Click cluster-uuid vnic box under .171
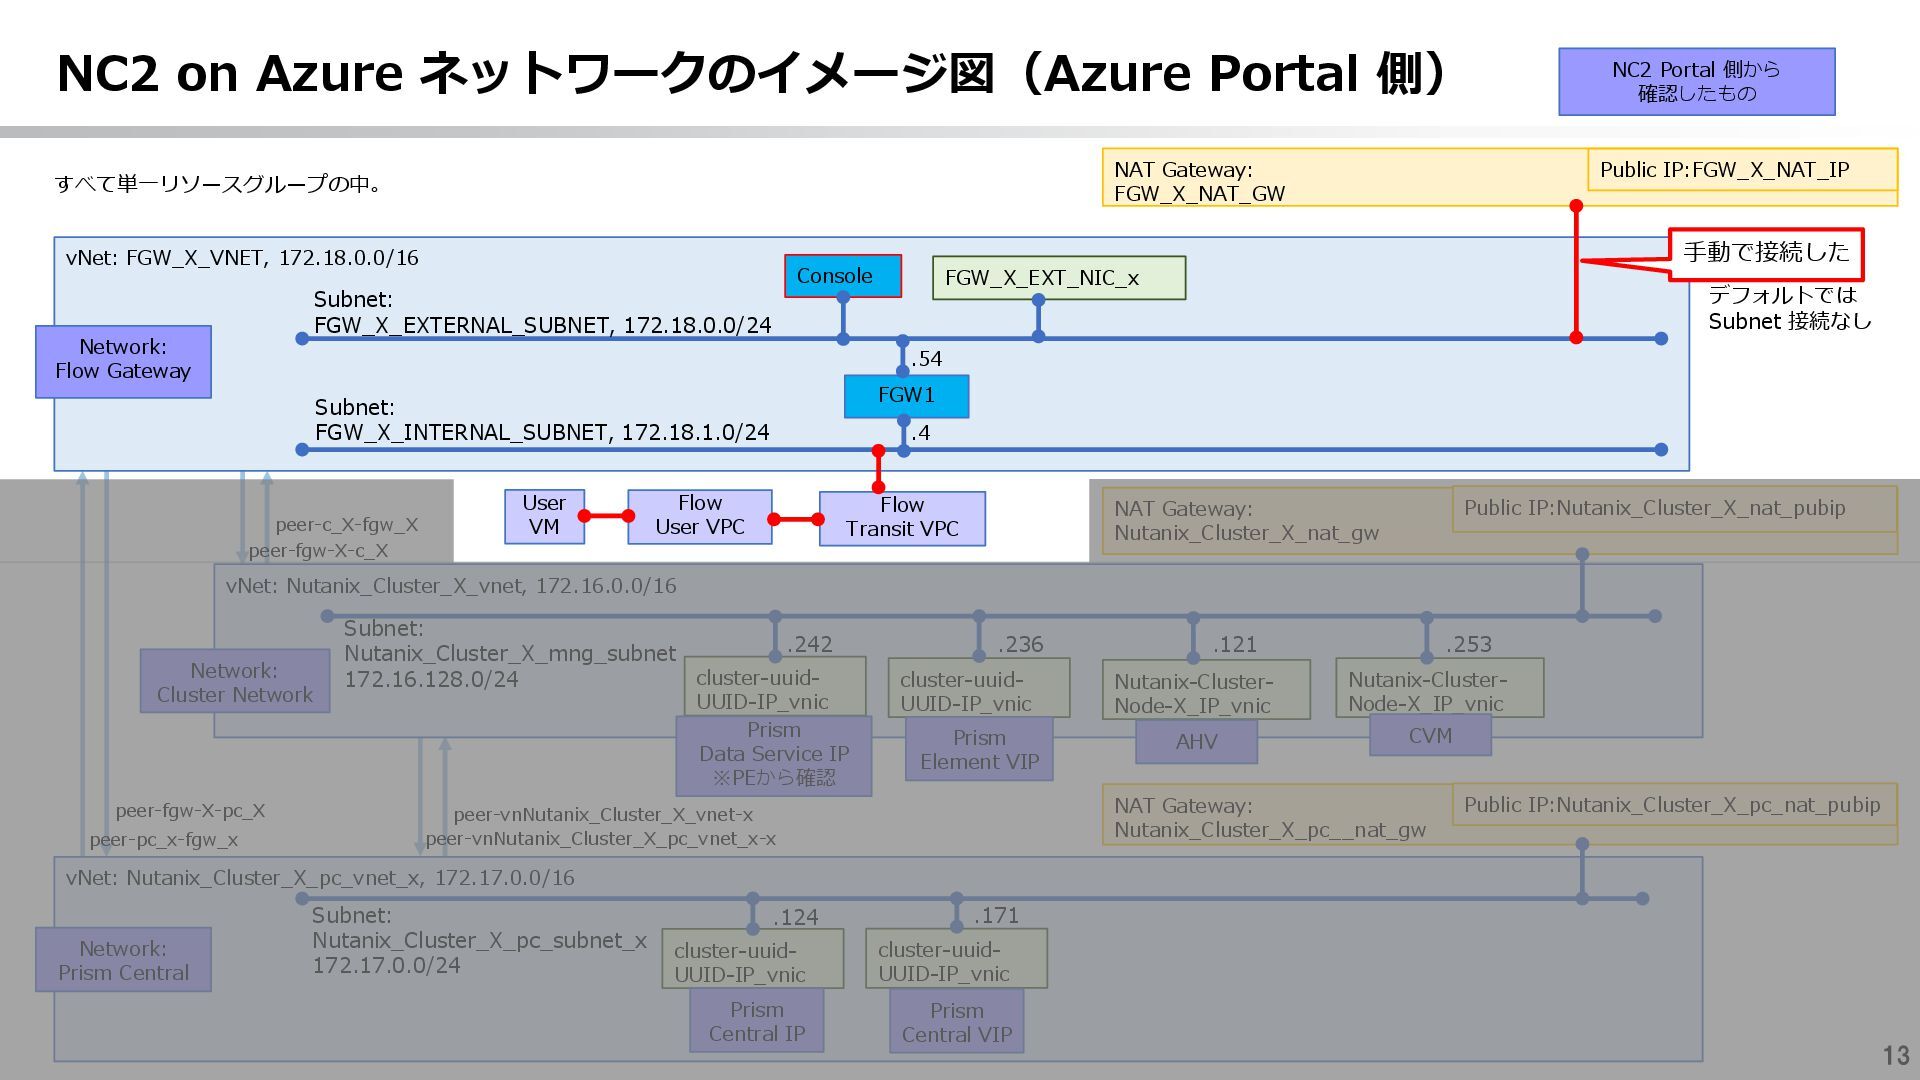The height and width of the screenshot is (1080, 1920). pos(956,960)
